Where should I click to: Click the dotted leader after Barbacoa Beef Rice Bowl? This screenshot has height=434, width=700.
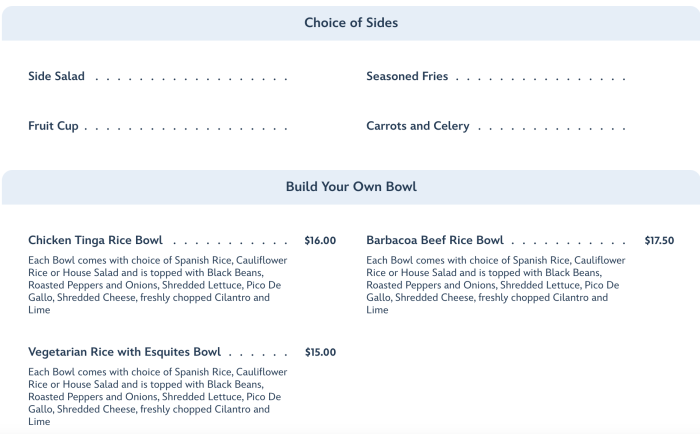pos(568,242)
